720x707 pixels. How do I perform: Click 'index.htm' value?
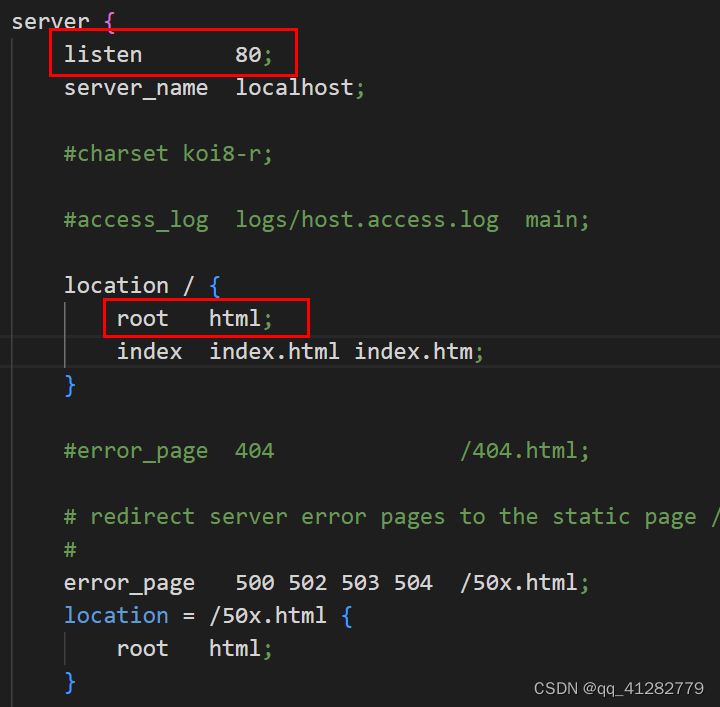click(413, 351)
